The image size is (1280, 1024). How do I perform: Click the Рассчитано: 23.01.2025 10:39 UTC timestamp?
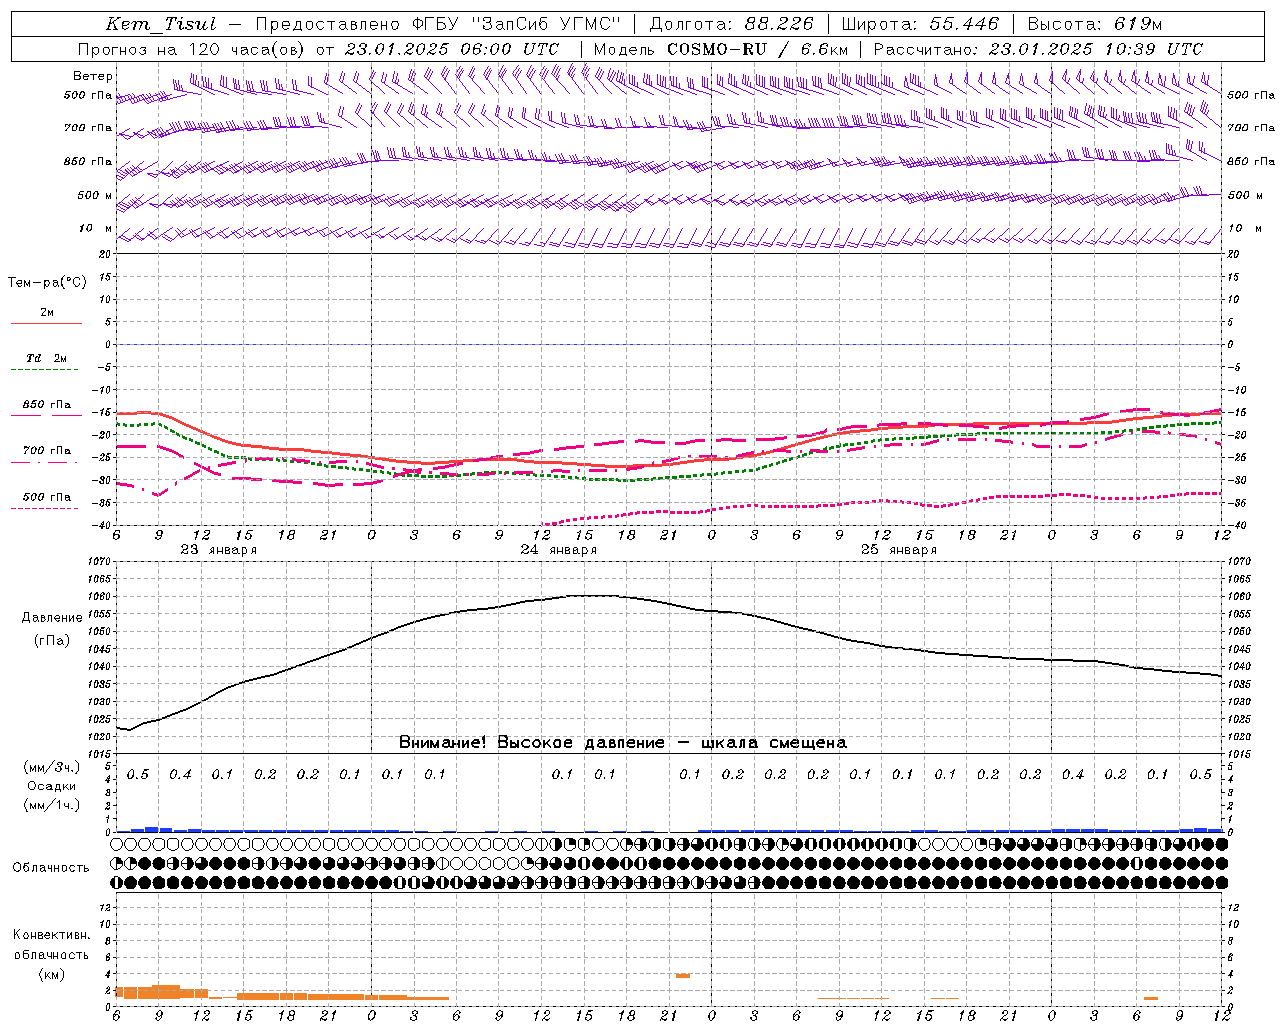[x=1038, y=49]
